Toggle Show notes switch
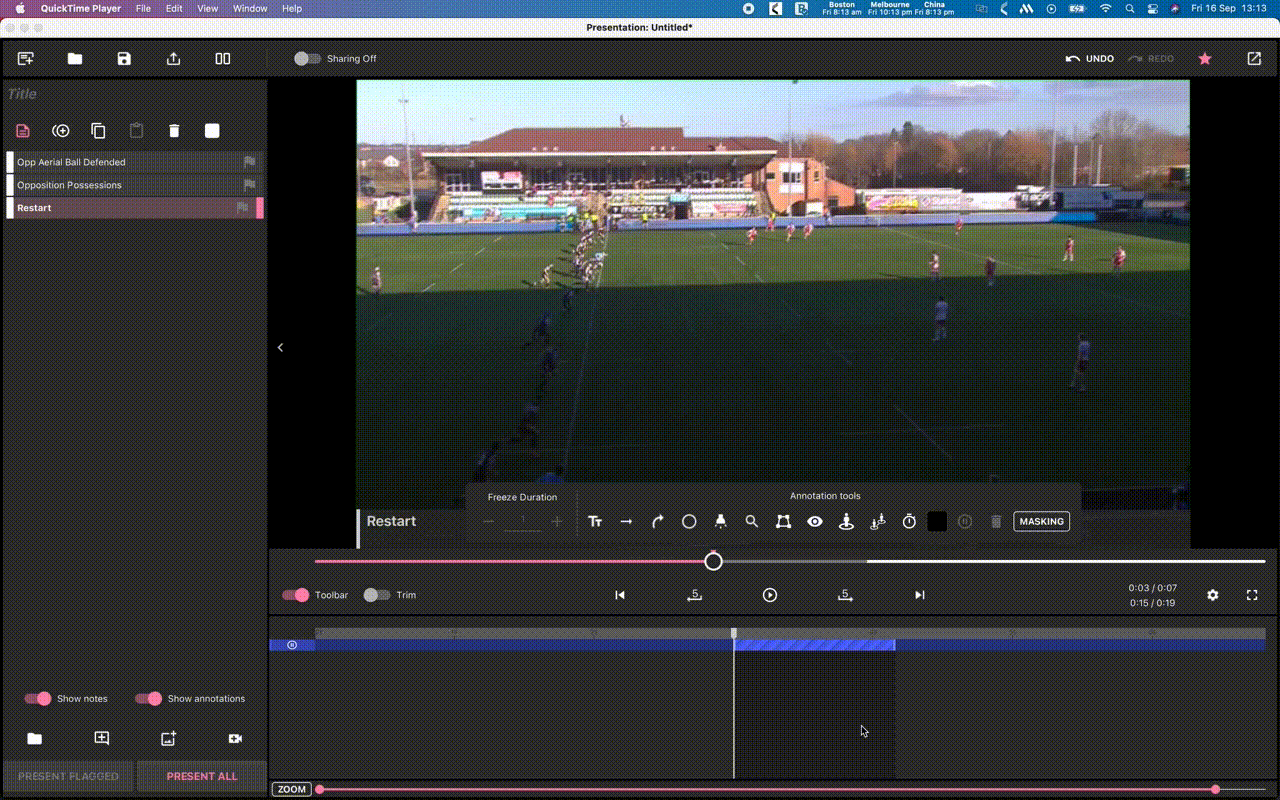This screenshot has width=1280, height=800. [x=38, y=699]
